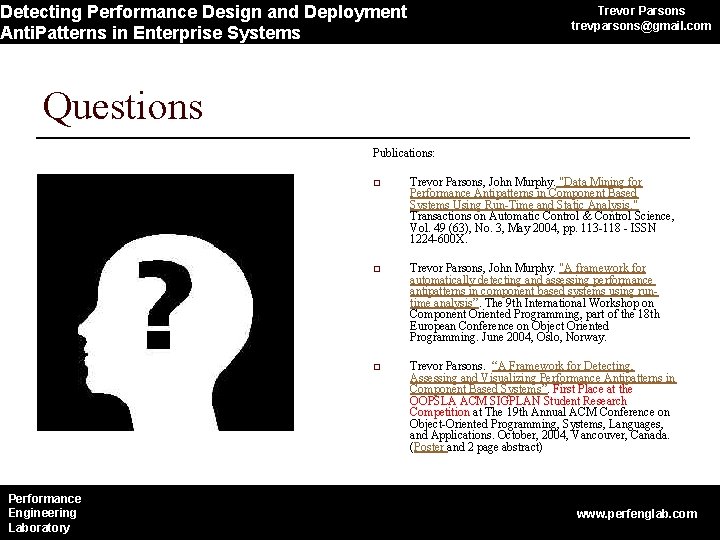Click the question mark head silhouette image
This screenshot has width=720, height=540.
(x=165, y=302)
